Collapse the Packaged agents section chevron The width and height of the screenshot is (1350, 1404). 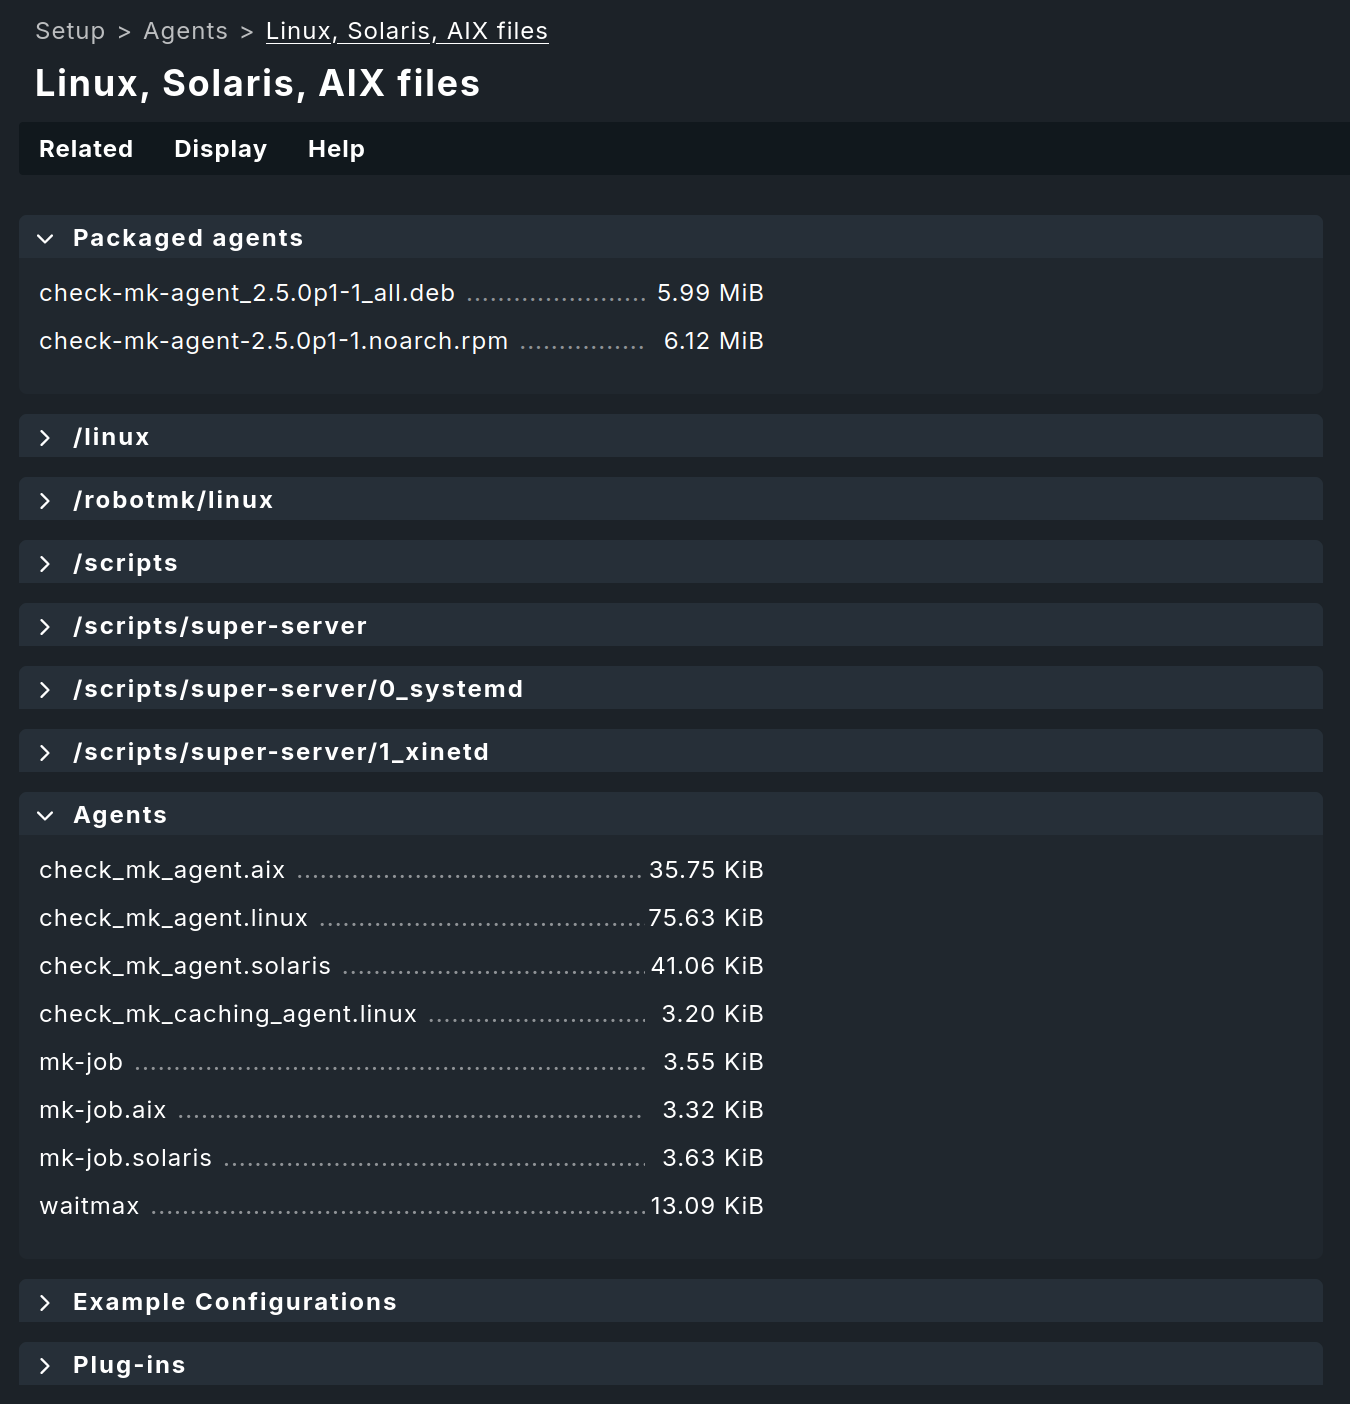click(x=45, y=238)
